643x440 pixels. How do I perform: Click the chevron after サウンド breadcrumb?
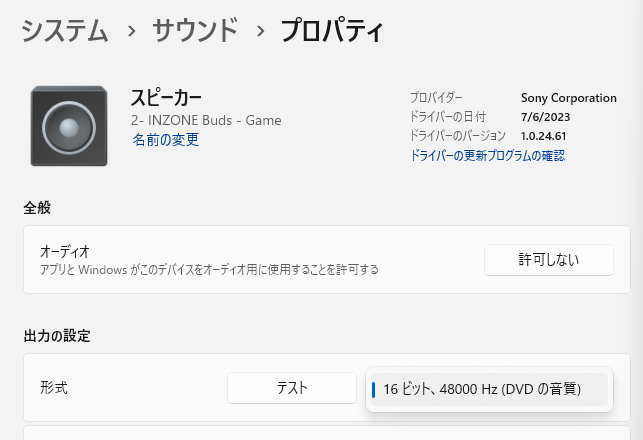260,31
